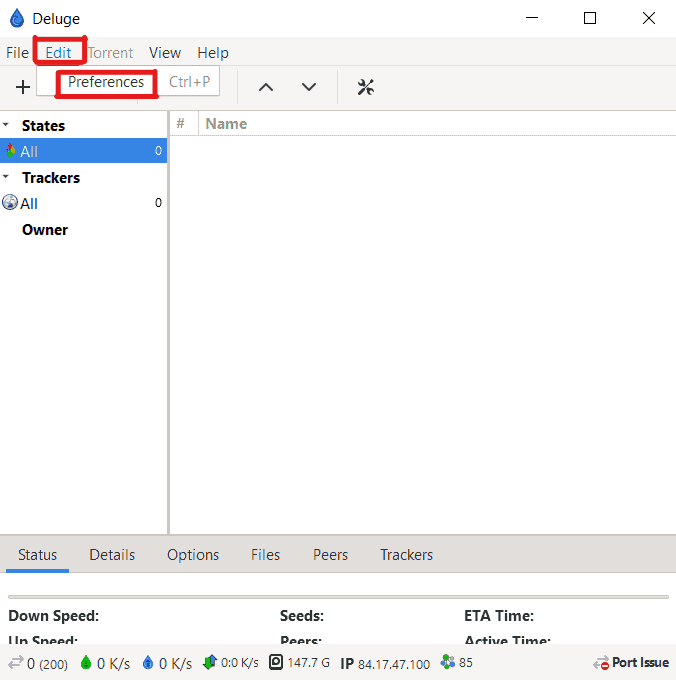The image size is (676, 680).
Task: Click the queue down arrow icon
Action: coord(309,87)
